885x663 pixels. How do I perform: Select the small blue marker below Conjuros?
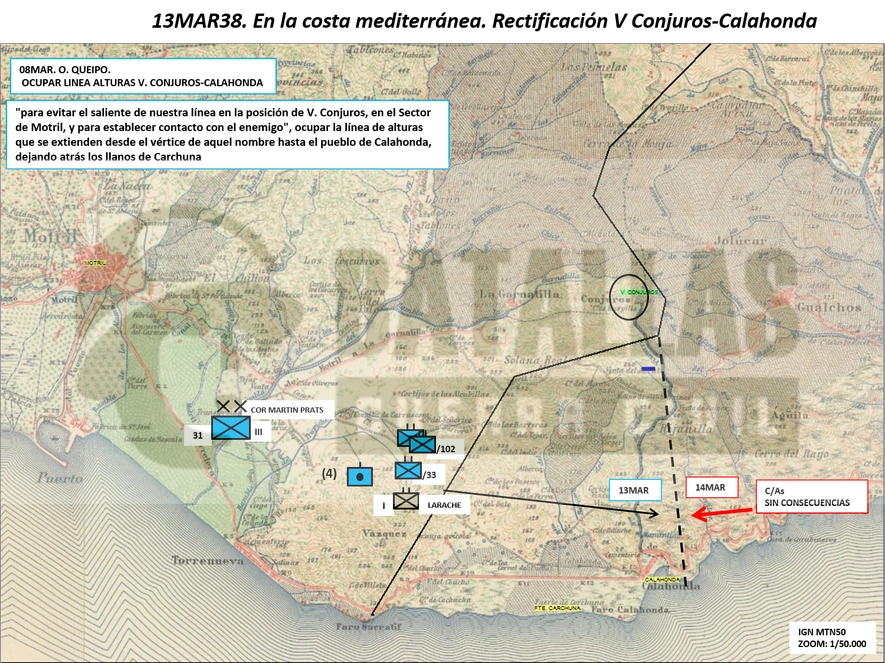[x=649, y=369]
